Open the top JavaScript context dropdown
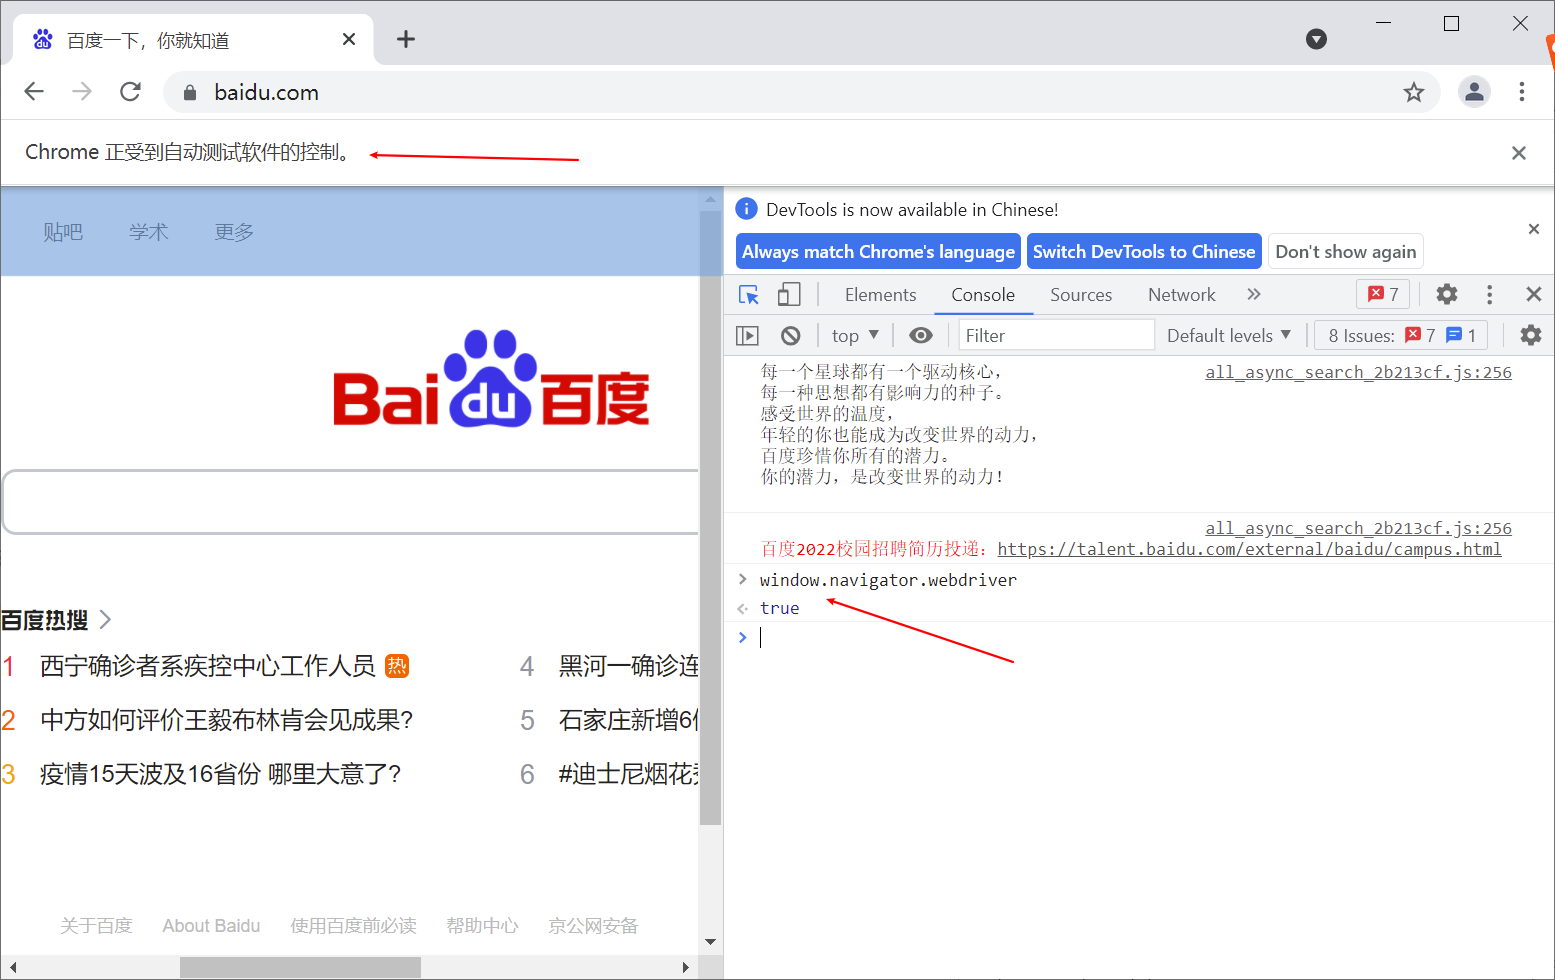 pyautogui.click(x=855, y=335)
